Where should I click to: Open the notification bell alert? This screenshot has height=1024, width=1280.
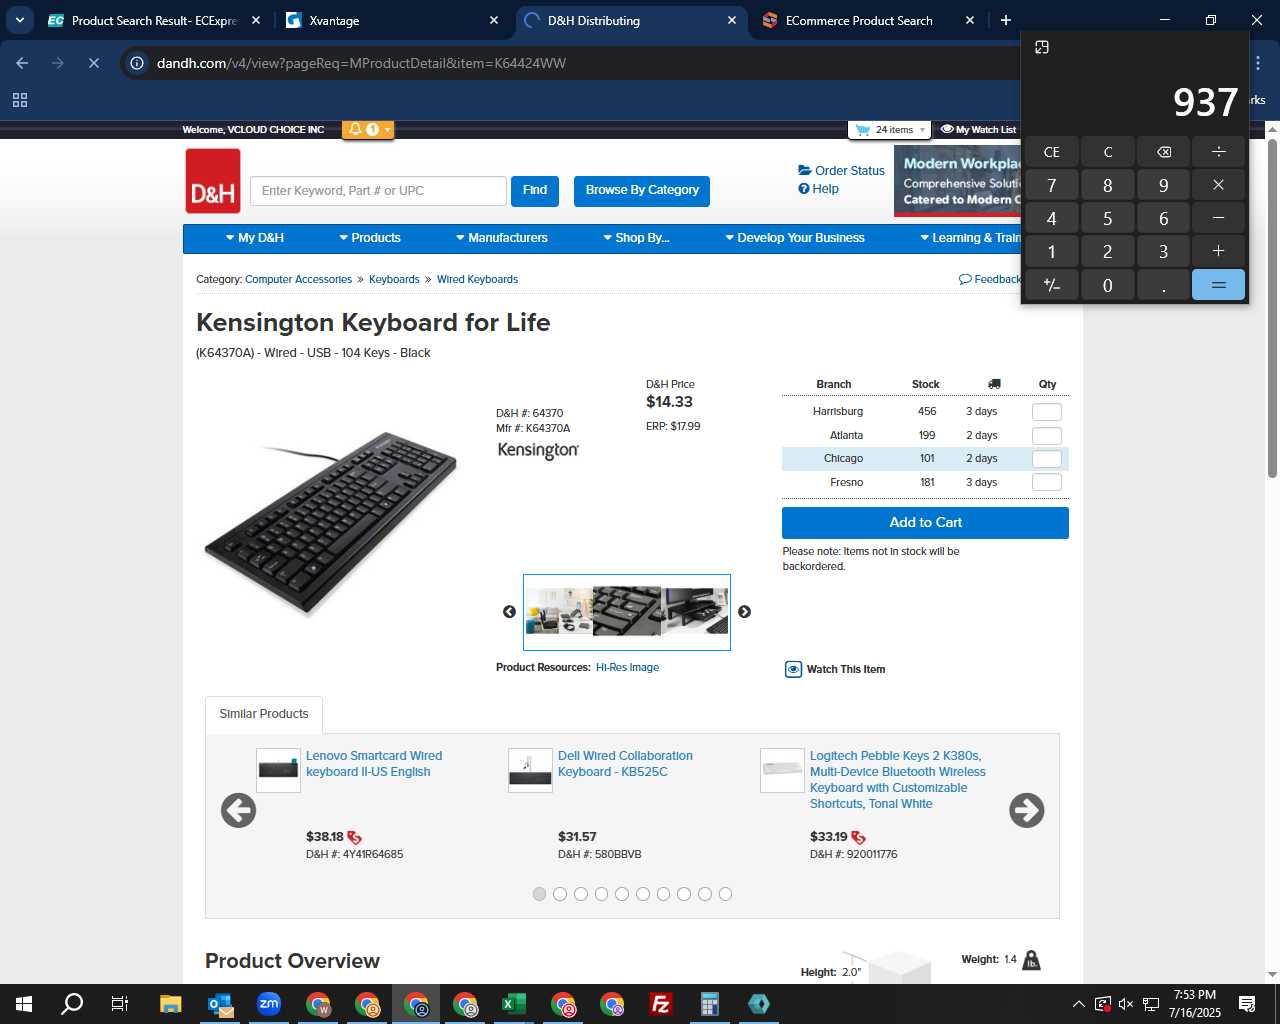coord(367,129)
